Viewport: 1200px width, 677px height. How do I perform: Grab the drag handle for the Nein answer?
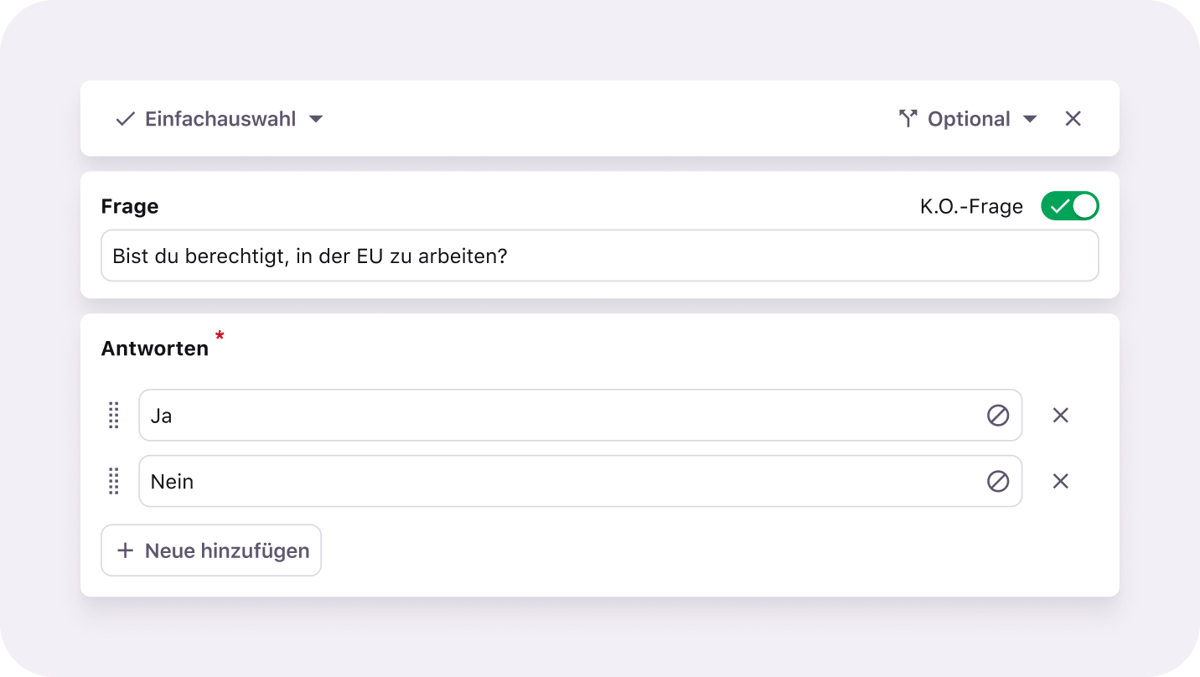coord(114,481)
